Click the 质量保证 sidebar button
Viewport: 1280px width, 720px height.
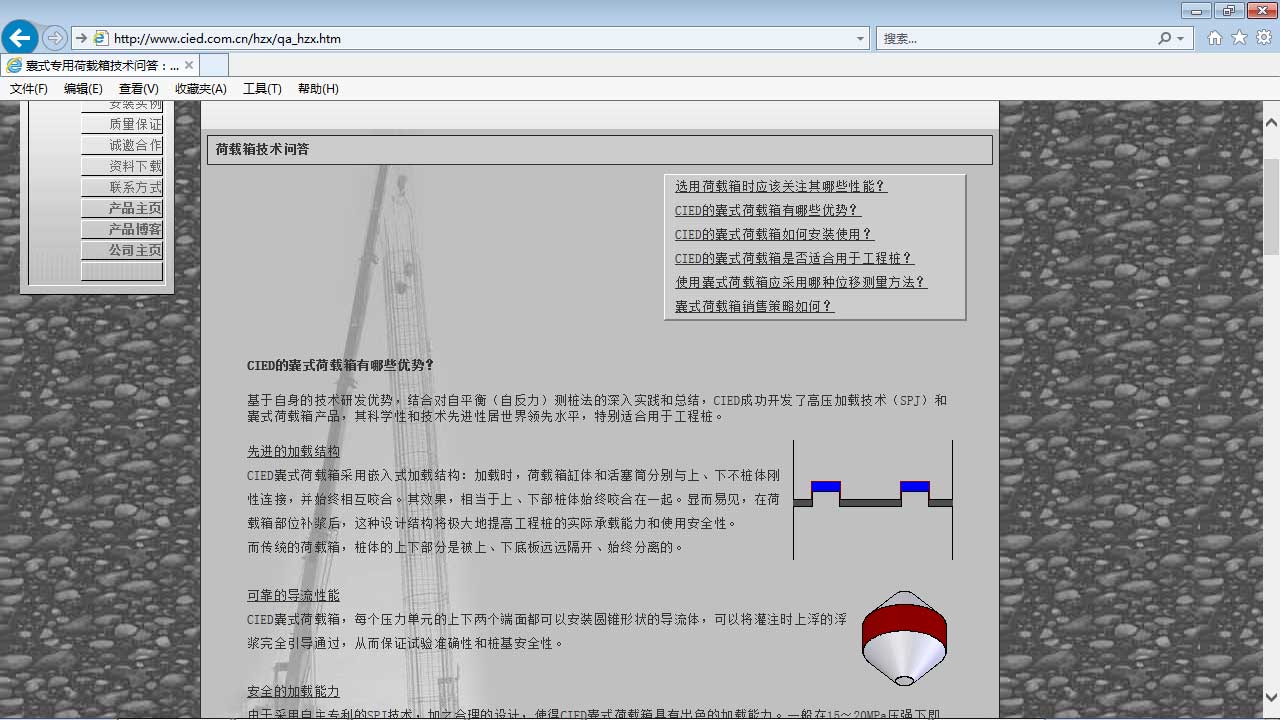pyautogui.click(x=122, y=124)
